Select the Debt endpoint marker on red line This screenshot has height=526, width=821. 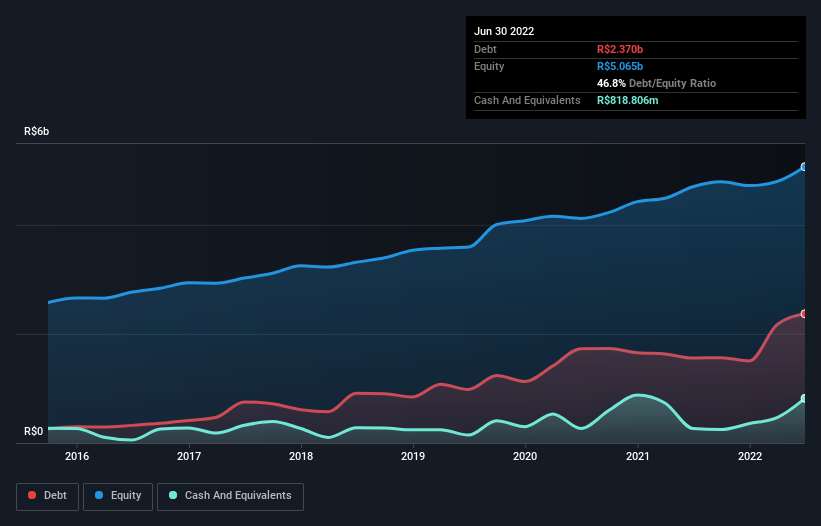(804, 314)
